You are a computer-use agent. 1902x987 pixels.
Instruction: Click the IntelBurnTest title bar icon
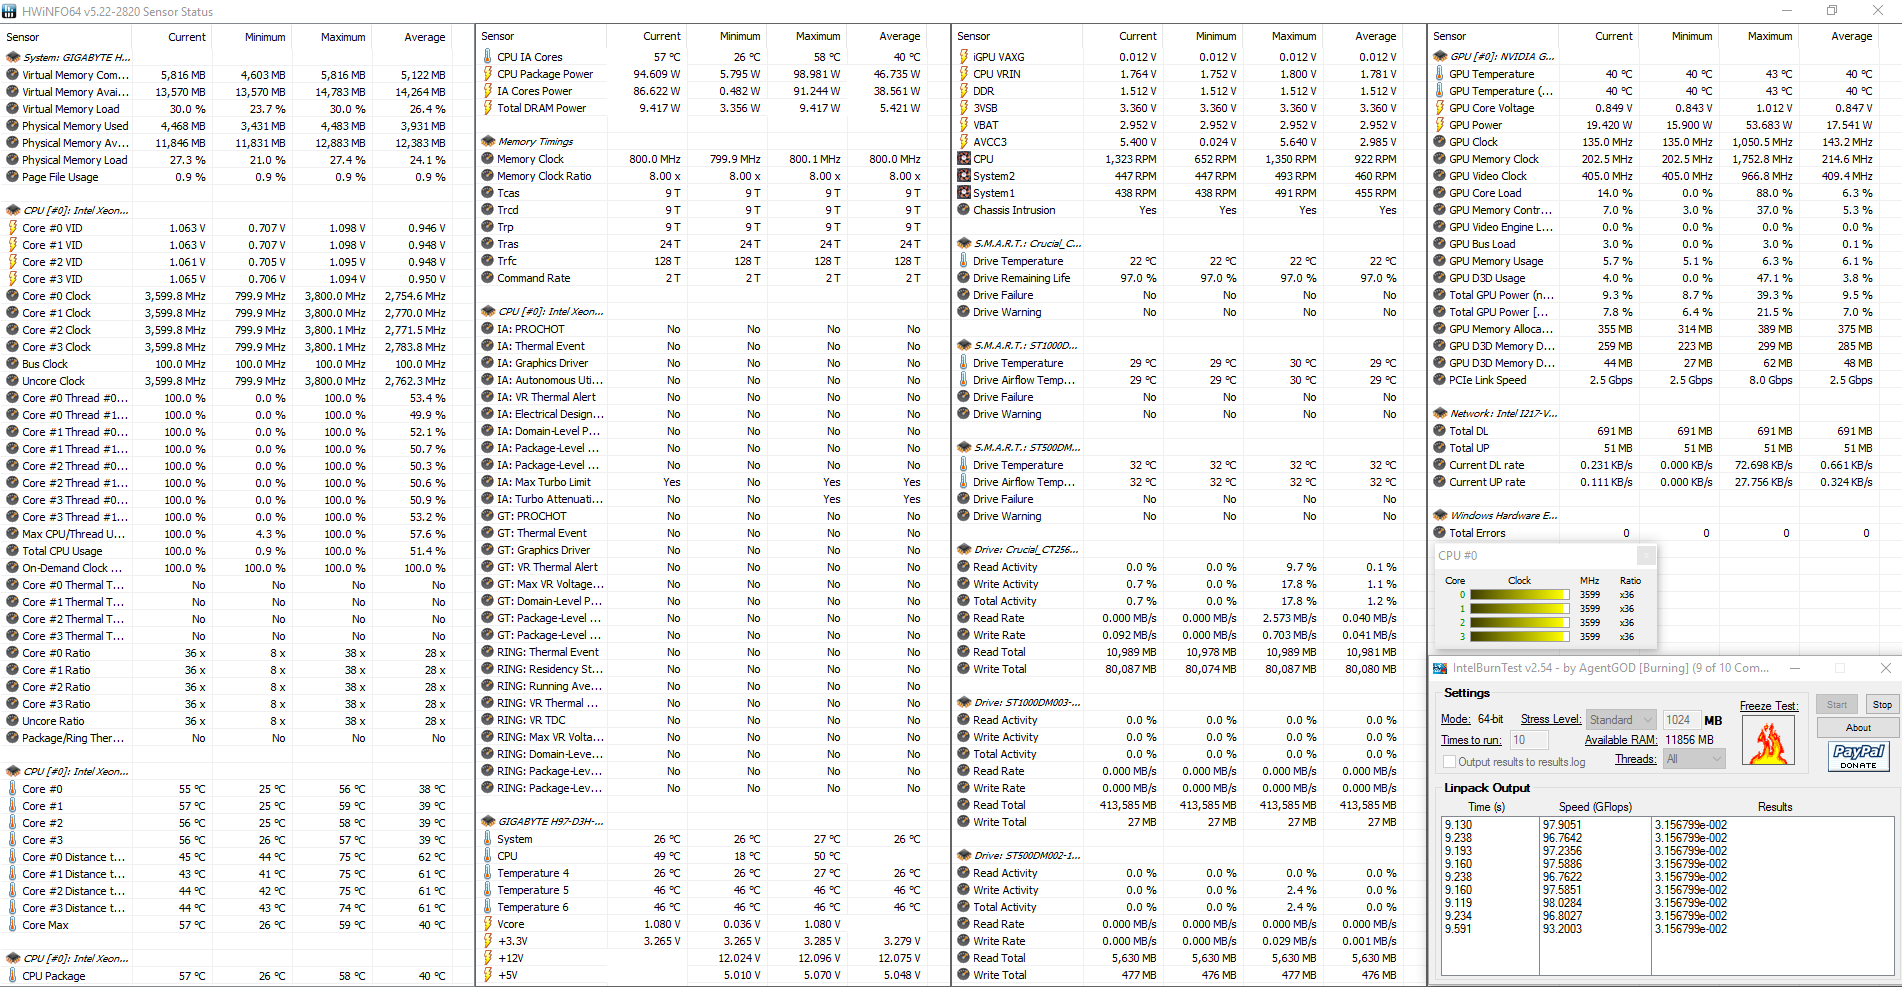coord(1440,668)
